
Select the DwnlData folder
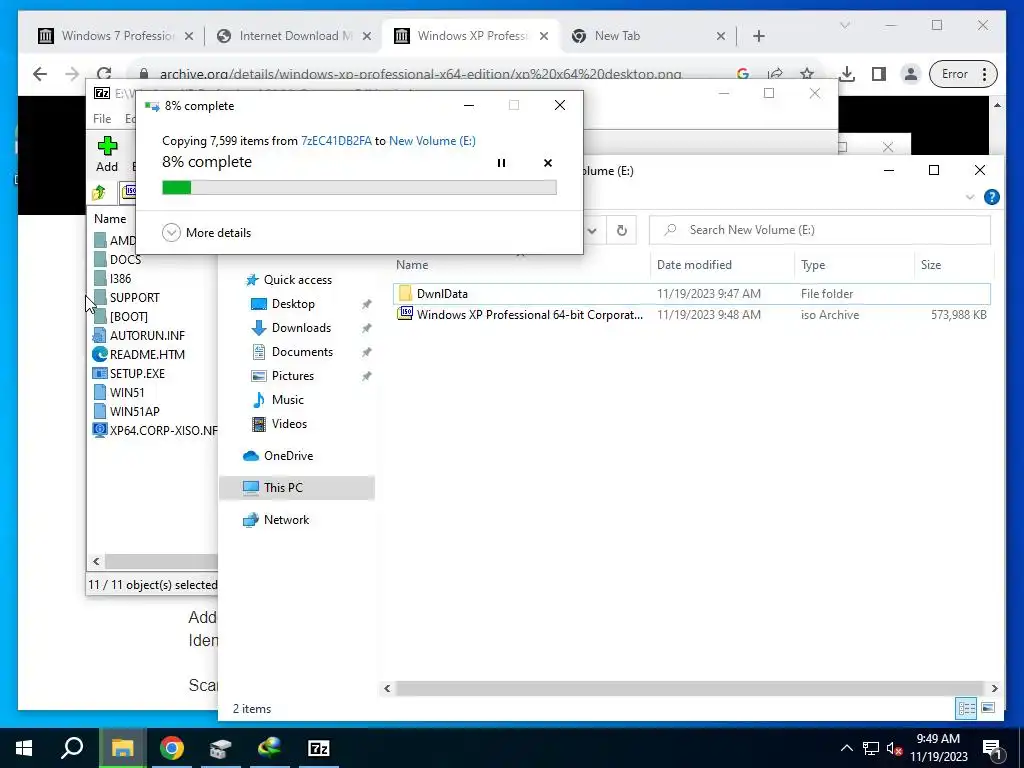(692, 294)
